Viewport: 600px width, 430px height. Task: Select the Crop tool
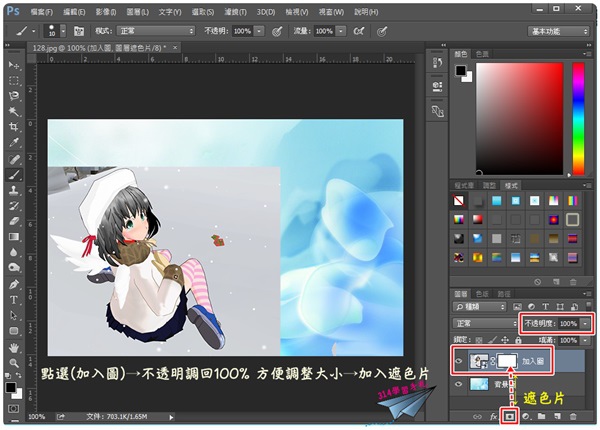pos(14,127)
